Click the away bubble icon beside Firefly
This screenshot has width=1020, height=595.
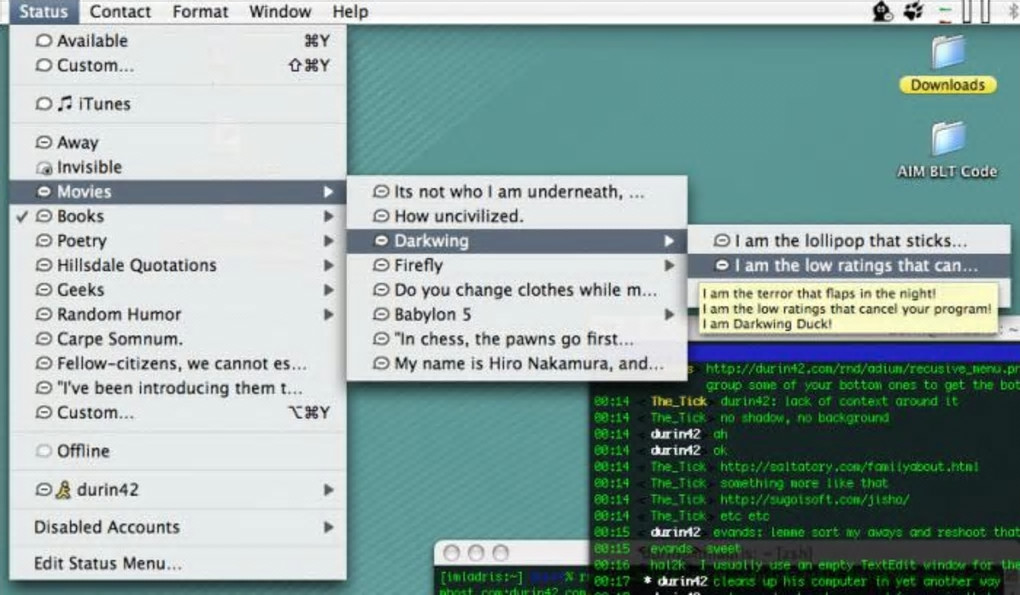381,265
